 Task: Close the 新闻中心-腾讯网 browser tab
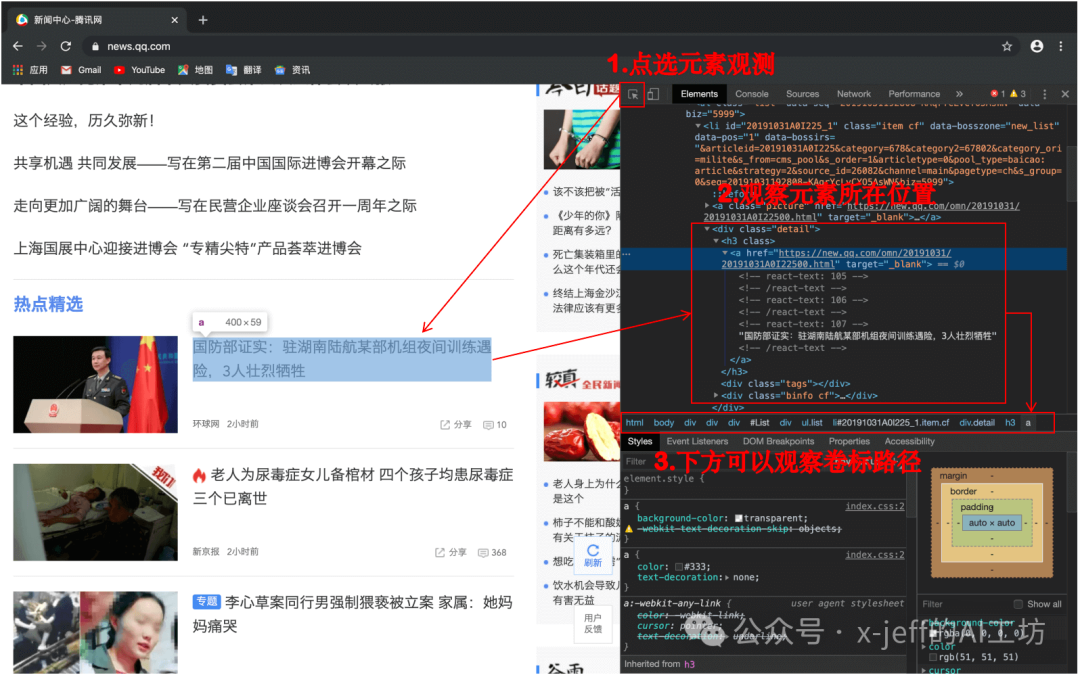[x=174, y=20]
